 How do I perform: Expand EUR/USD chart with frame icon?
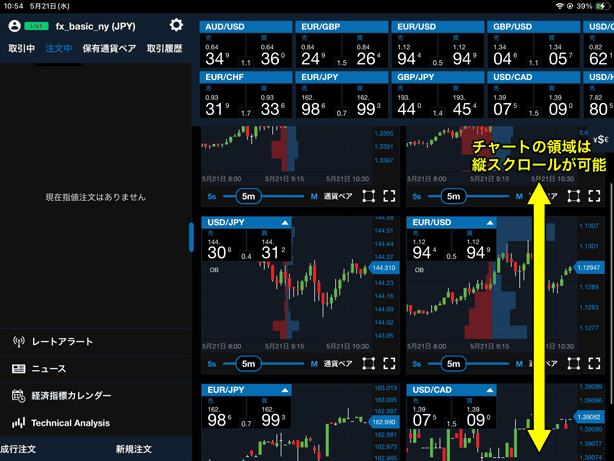pyautogui.click(x=574, y=363)
